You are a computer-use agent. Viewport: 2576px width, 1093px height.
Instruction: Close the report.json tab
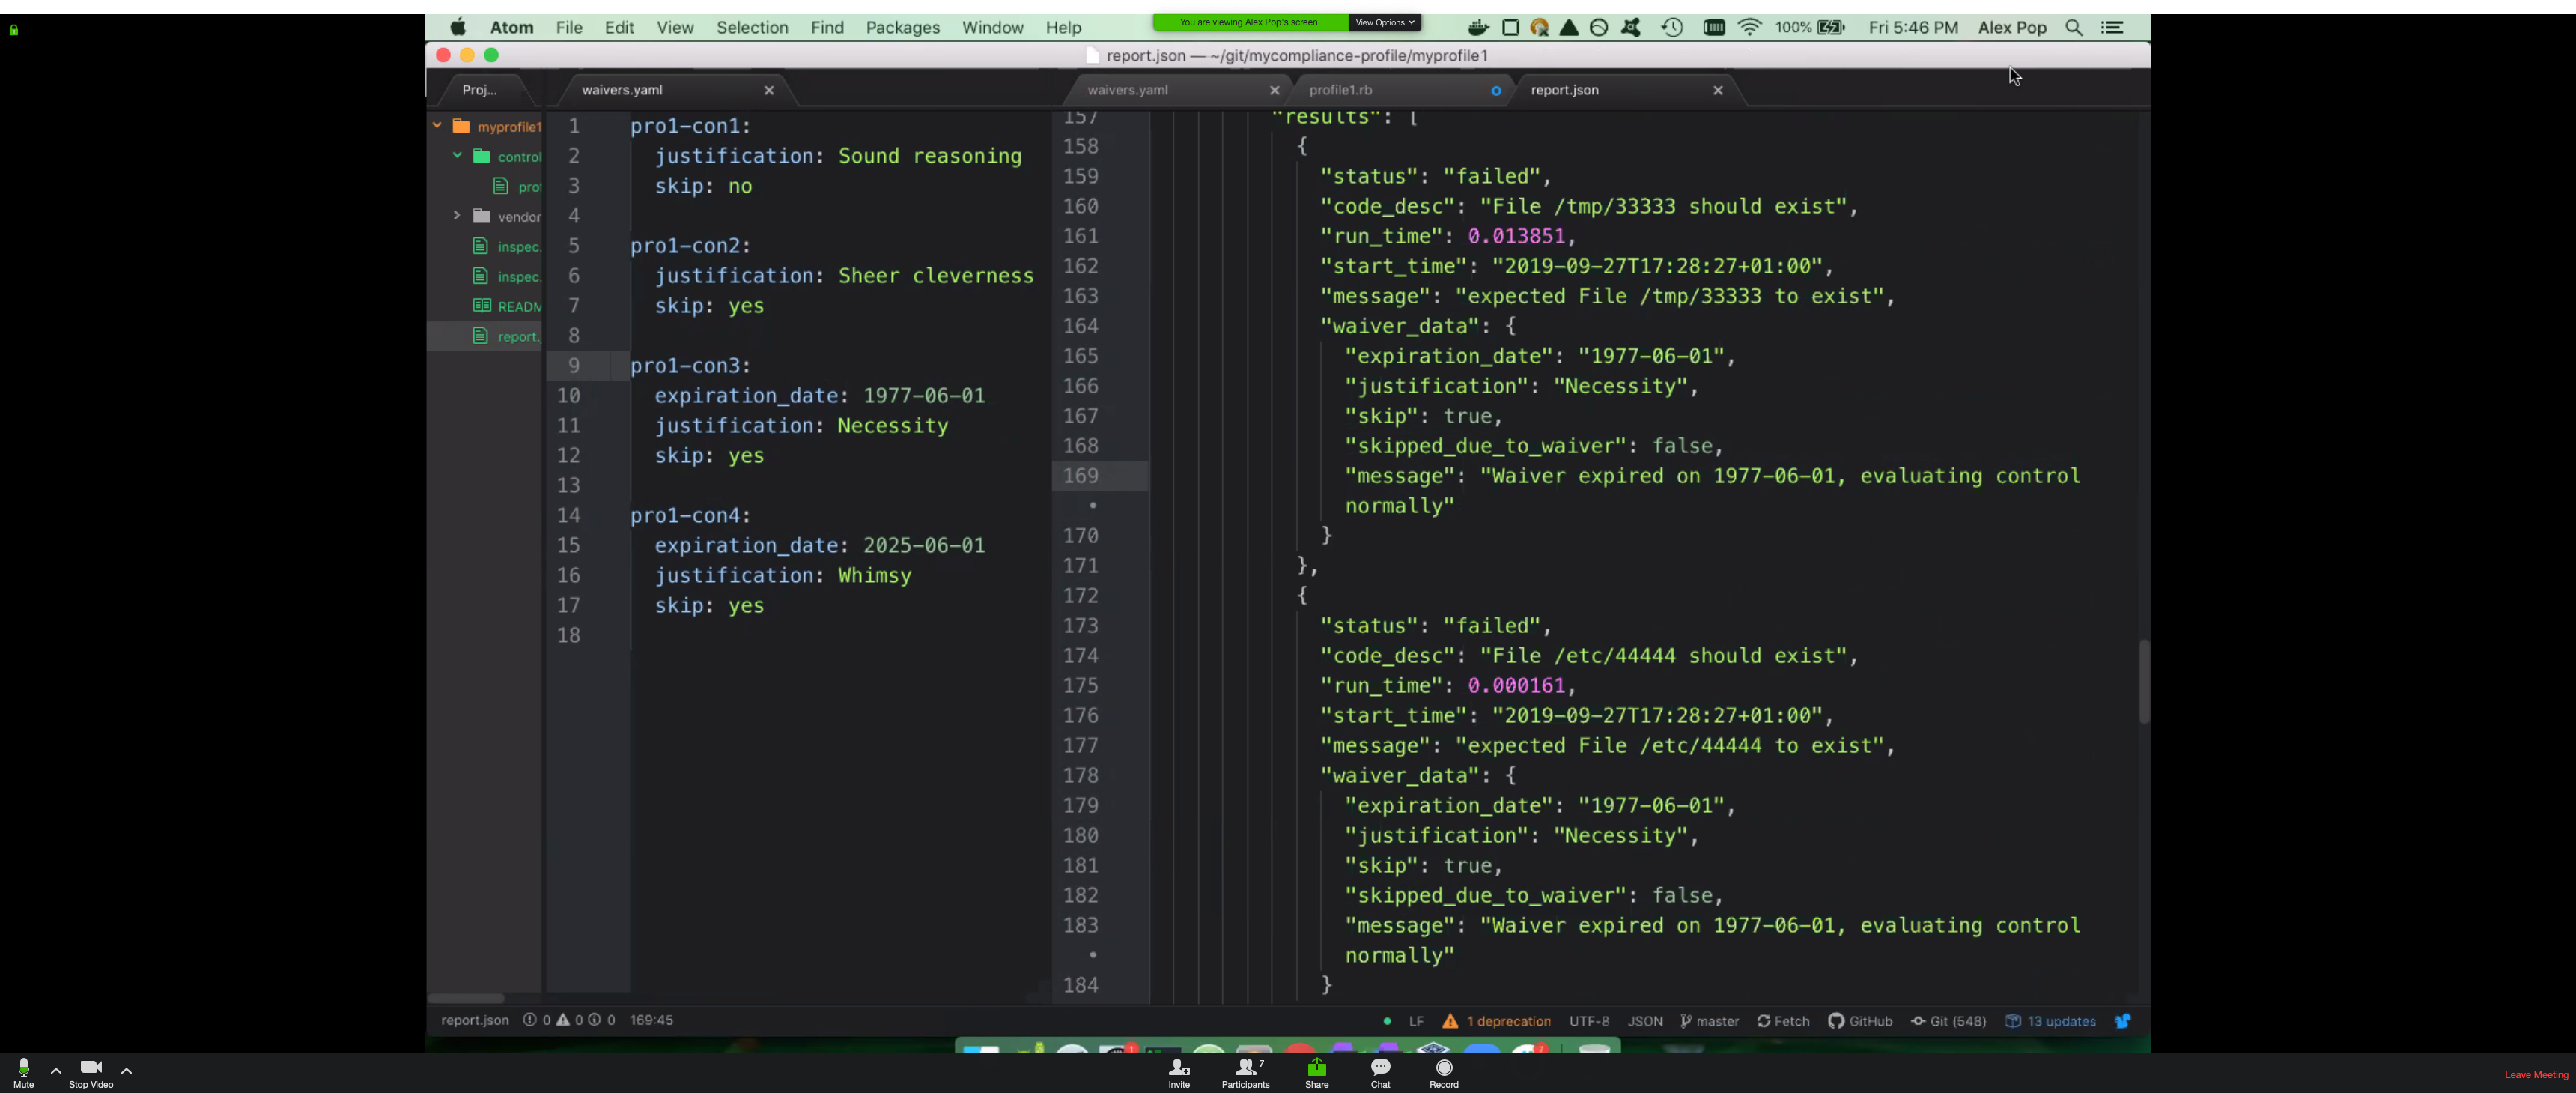tap(1717, 90)
